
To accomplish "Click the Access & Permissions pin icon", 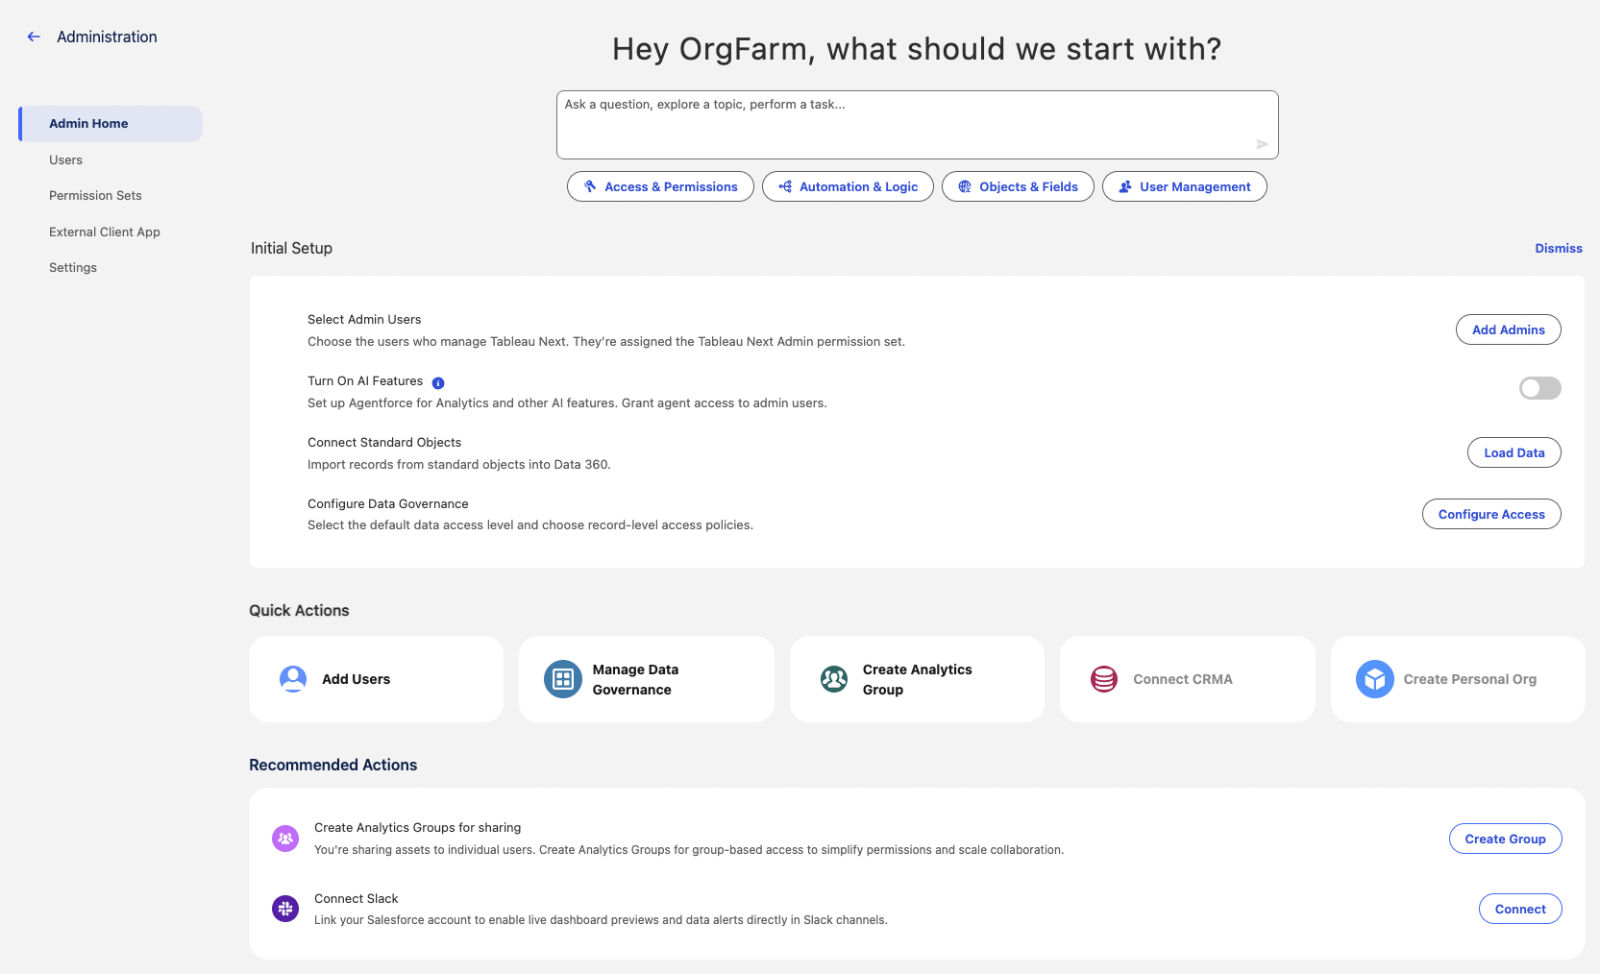I will (590, 186).
